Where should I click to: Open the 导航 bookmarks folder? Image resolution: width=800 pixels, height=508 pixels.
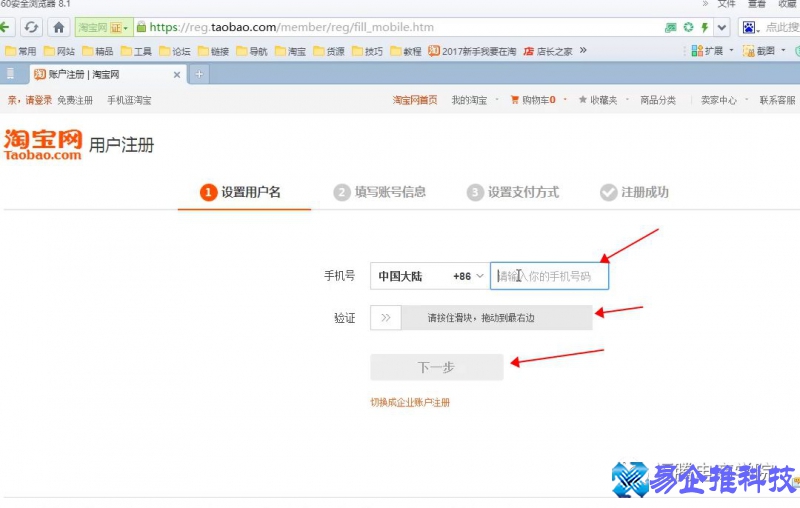[x=252, y=51]
